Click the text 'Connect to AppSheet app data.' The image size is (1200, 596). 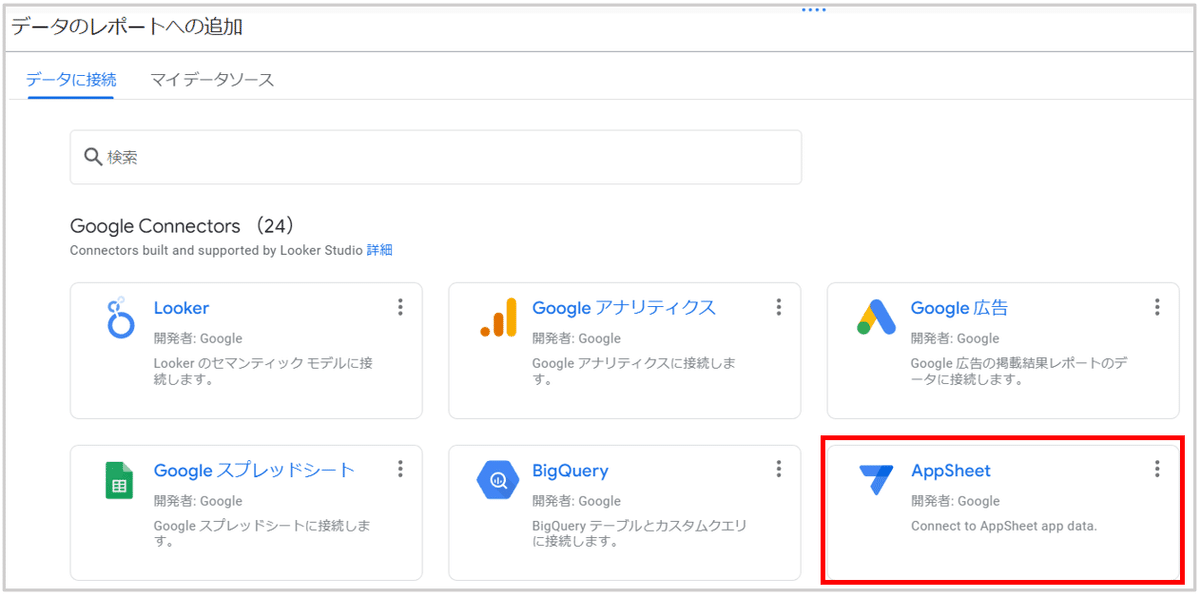click(1004, 526)
